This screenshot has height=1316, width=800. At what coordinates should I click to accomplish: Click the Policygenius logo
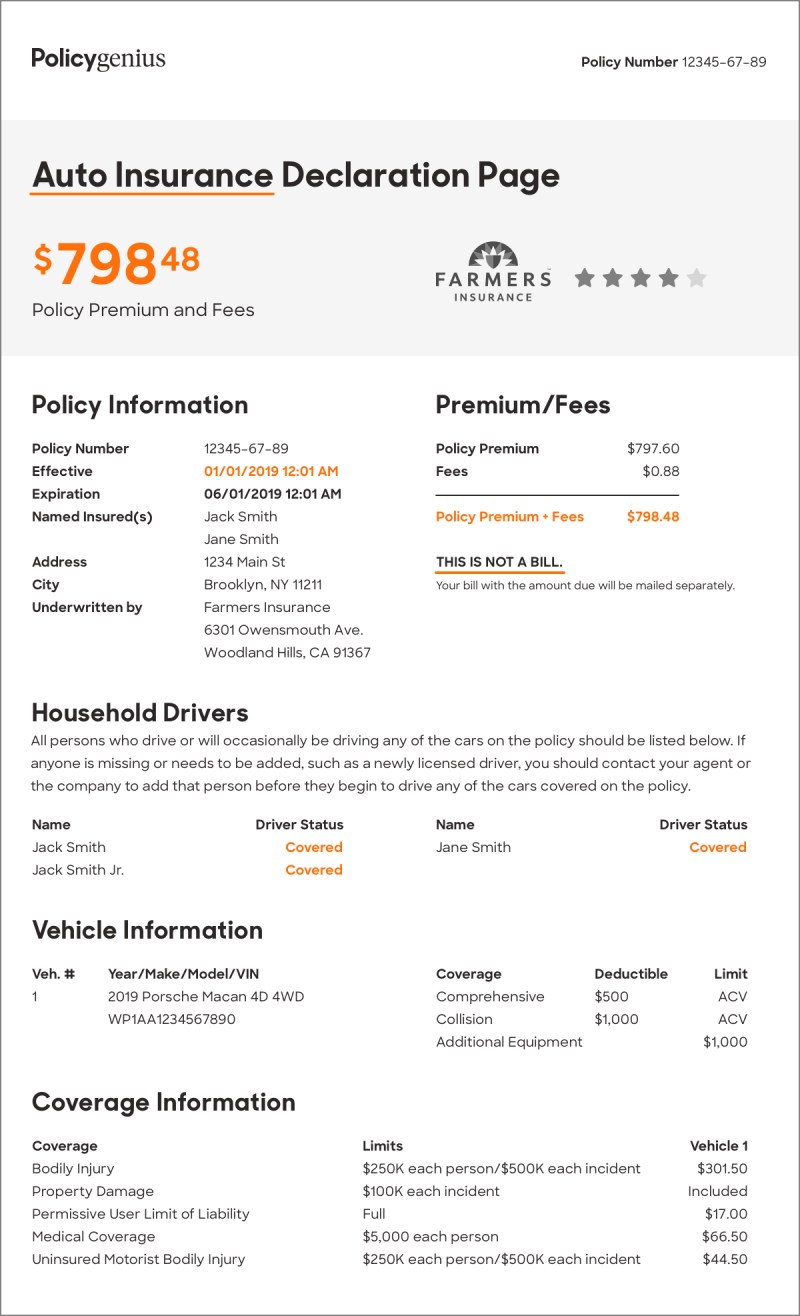pyautogui.click(x=98, y=59)
